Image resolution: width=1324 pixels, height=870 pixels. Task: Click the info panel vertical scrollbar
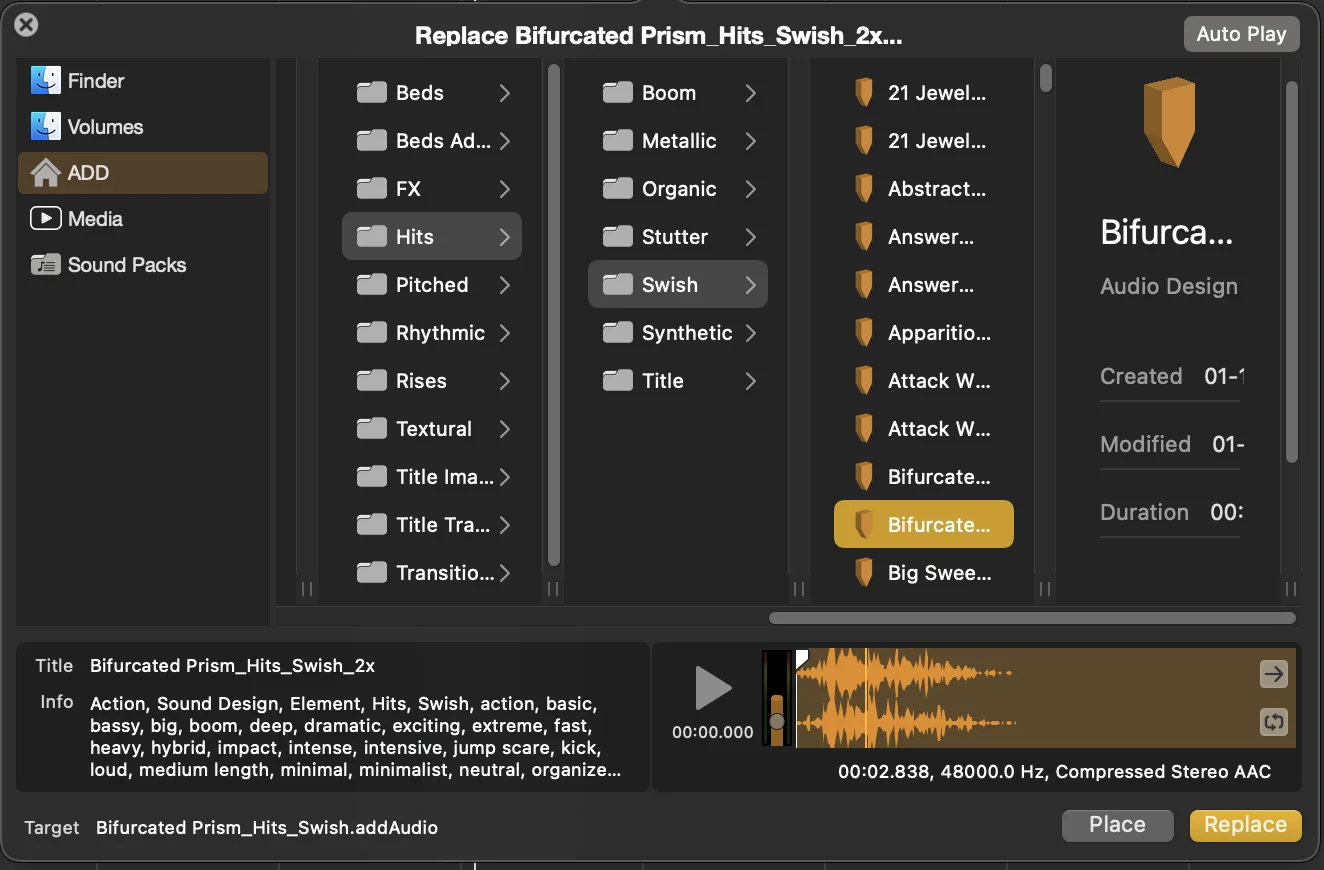pyautogui.click(x=1291, y=270)
